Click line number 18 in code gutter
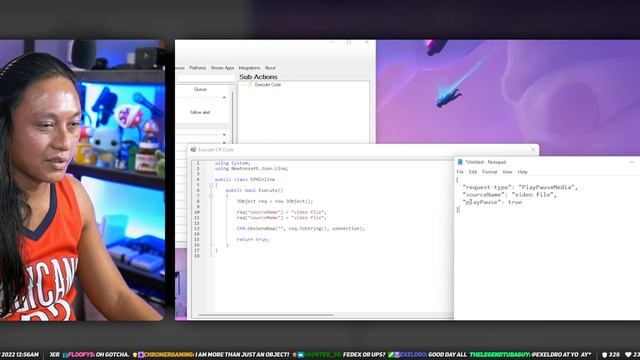This screenshot has height=360, width=640. coord(197,256)
